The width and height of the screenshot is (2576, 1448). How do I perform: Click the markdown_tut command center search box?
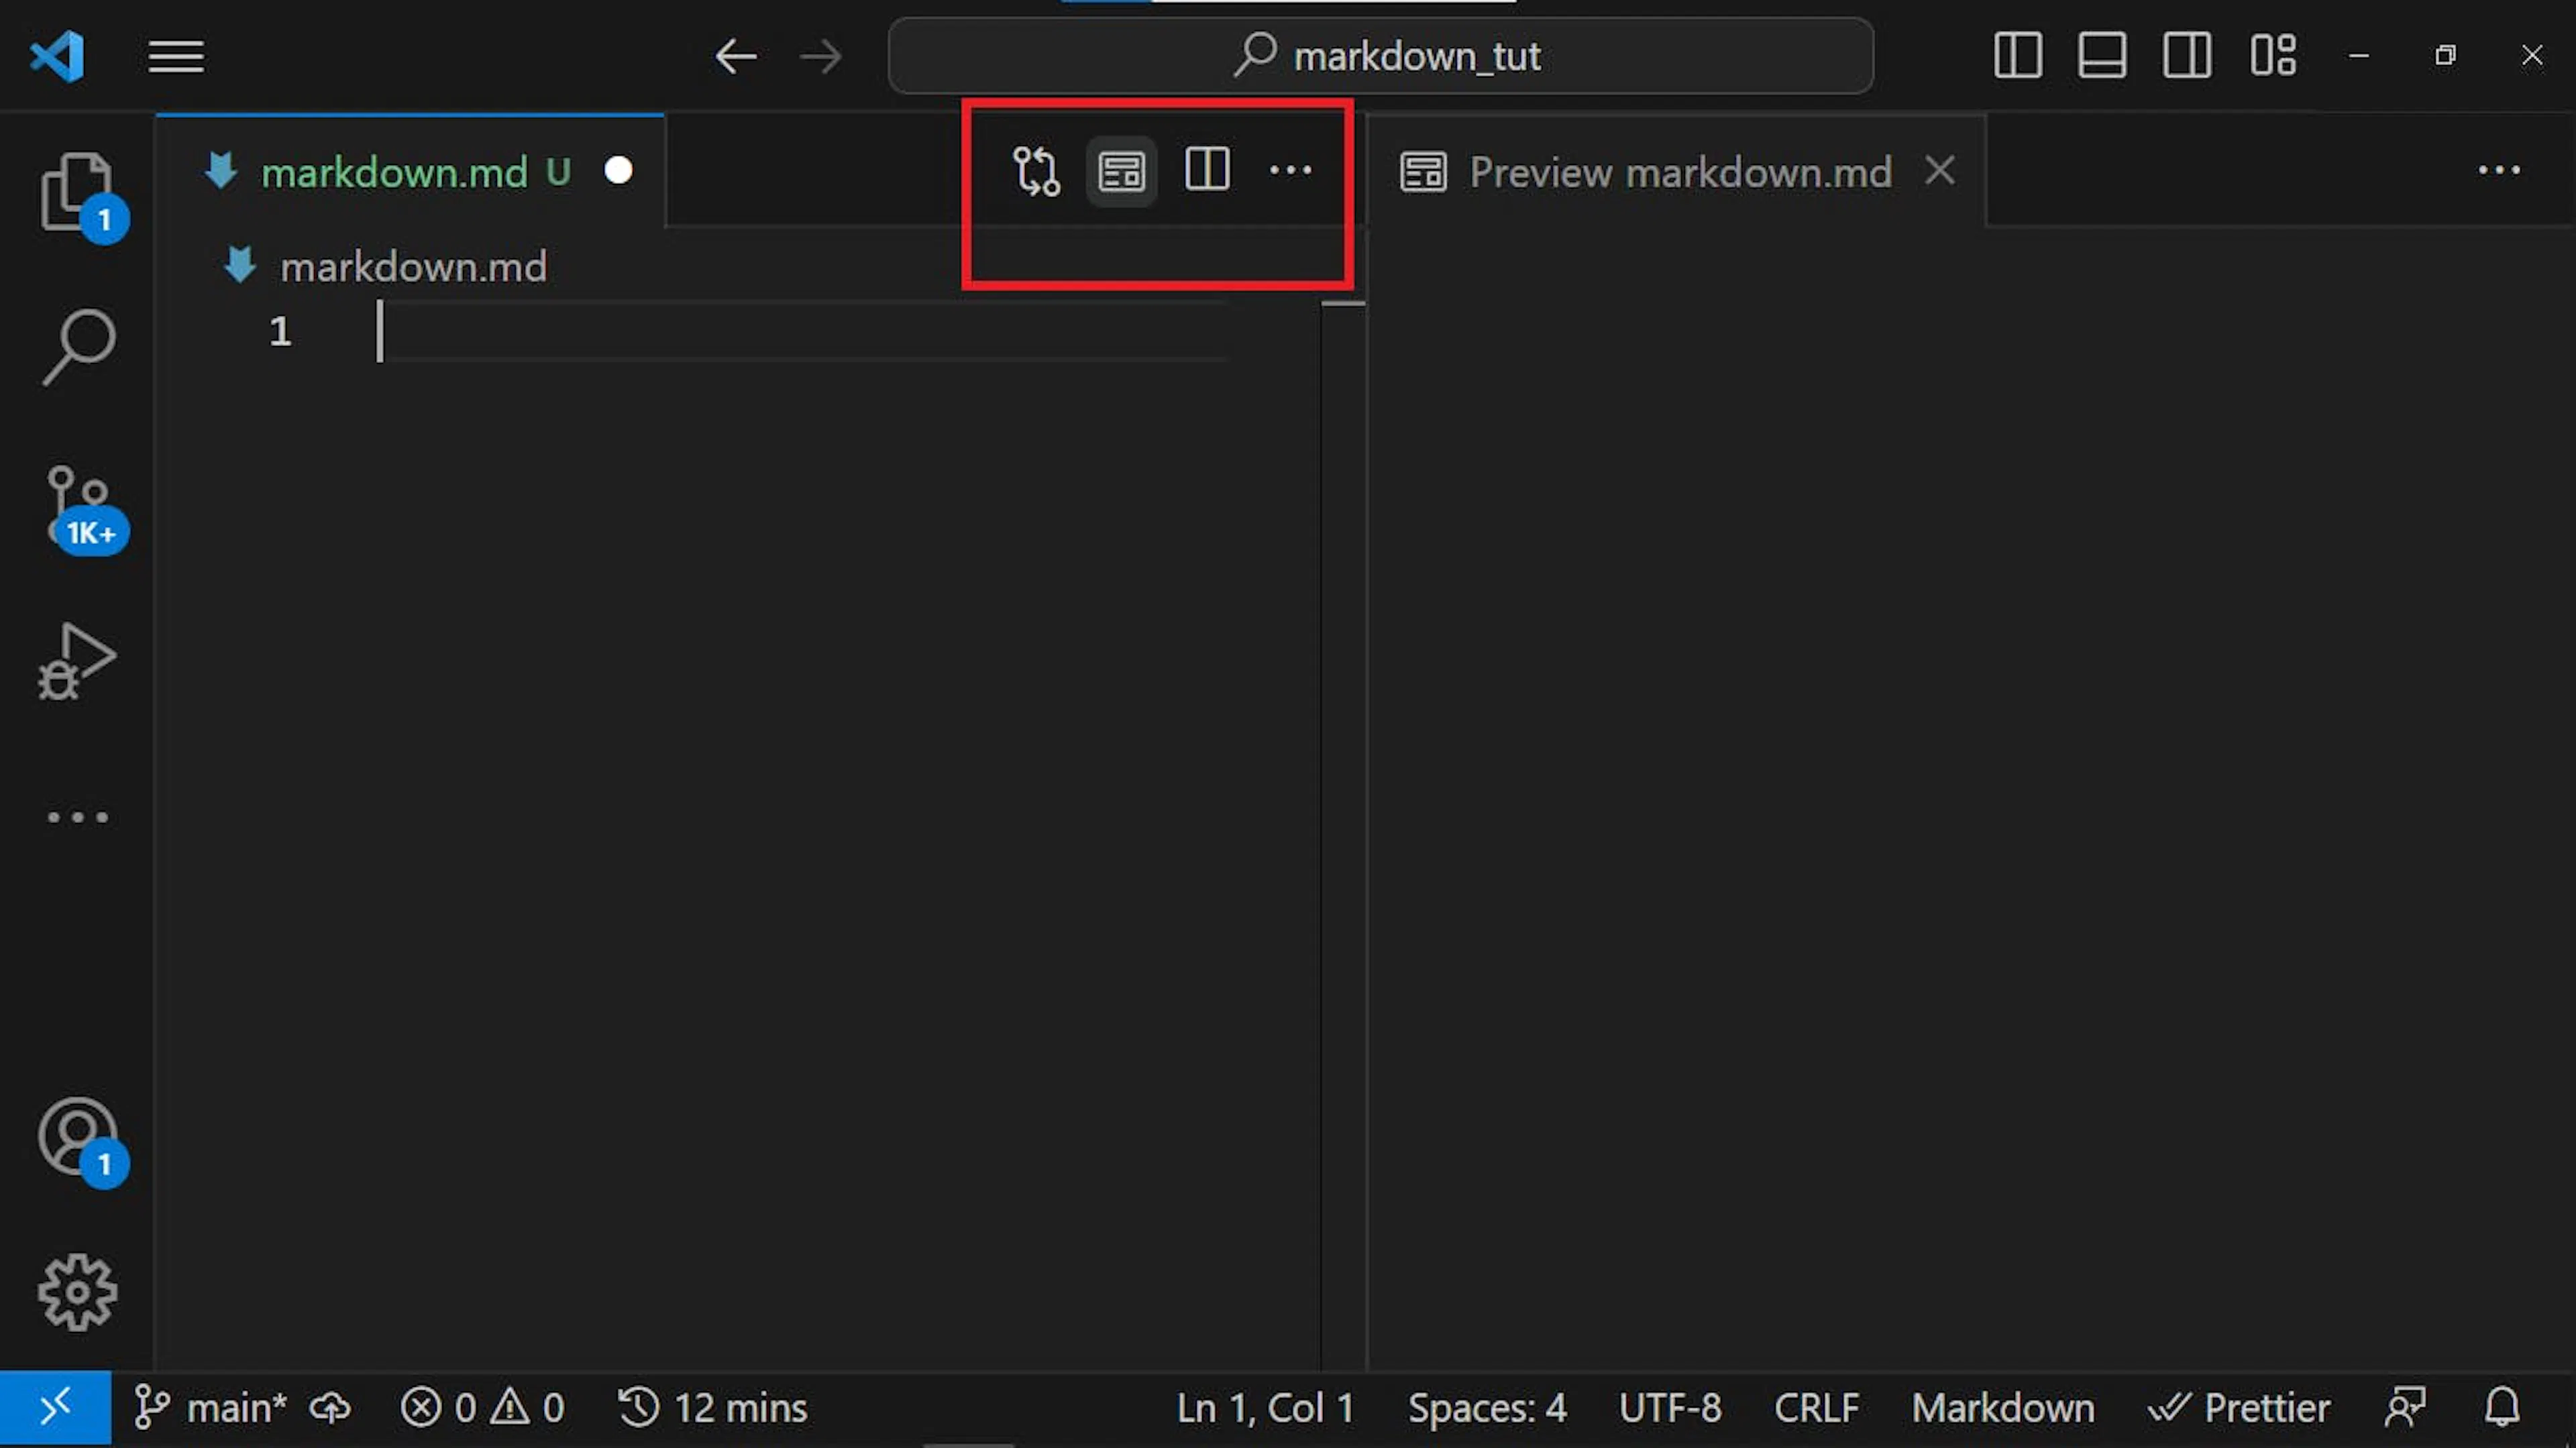tap(1380, 56)
